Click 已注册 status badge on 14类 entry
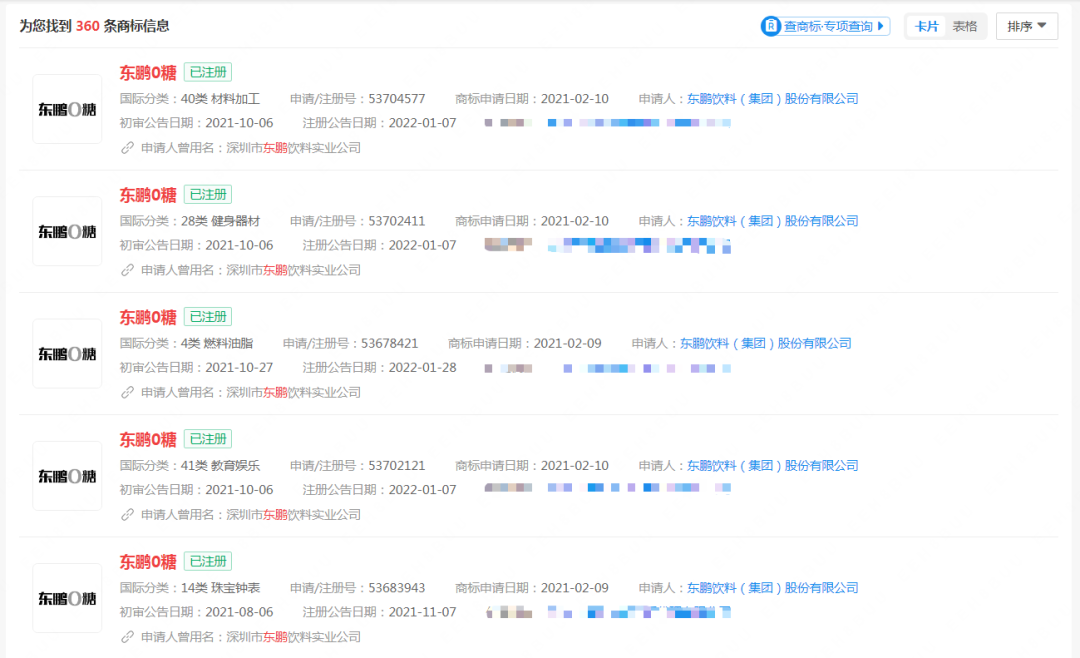The image size is (1080, 658). pyautogui.click(x=208, y=561)
